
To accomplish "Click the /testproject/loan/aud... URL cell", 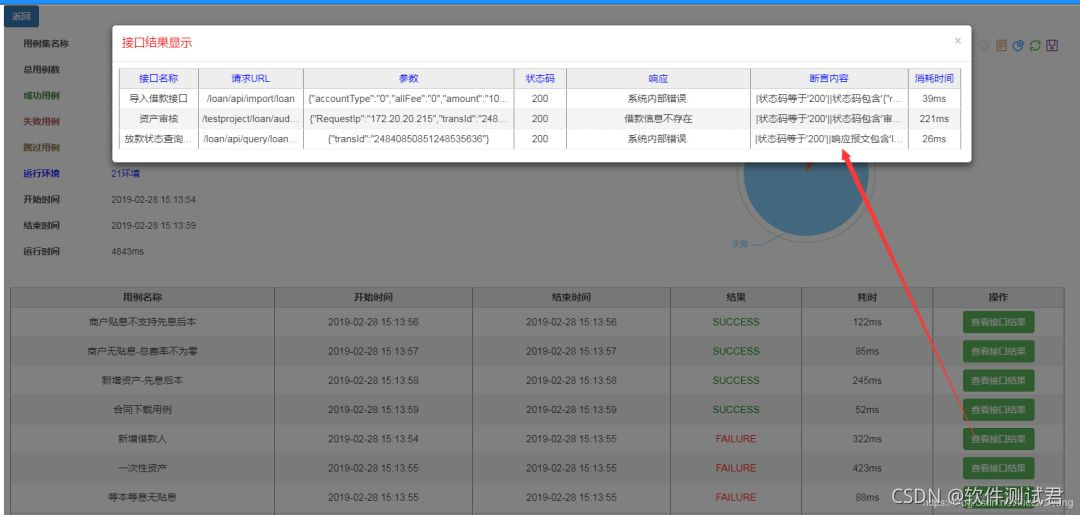I will point(251,118).
